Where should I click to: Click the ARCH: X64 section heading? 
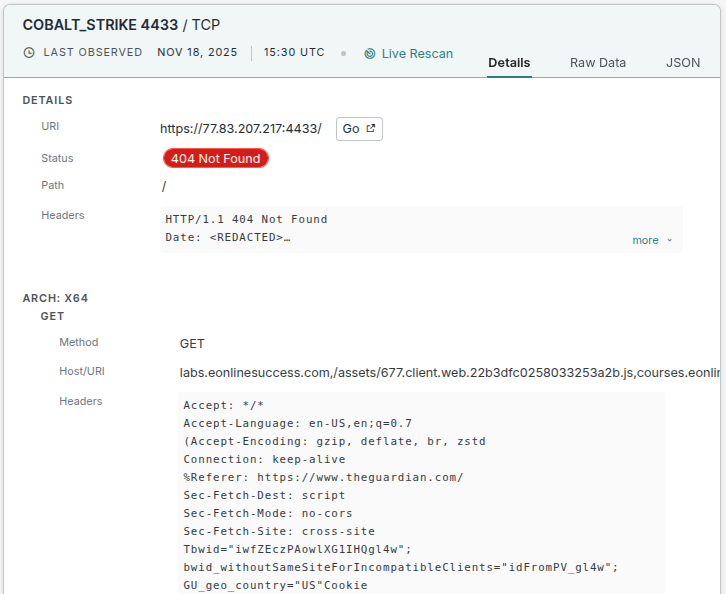point(56,298)
